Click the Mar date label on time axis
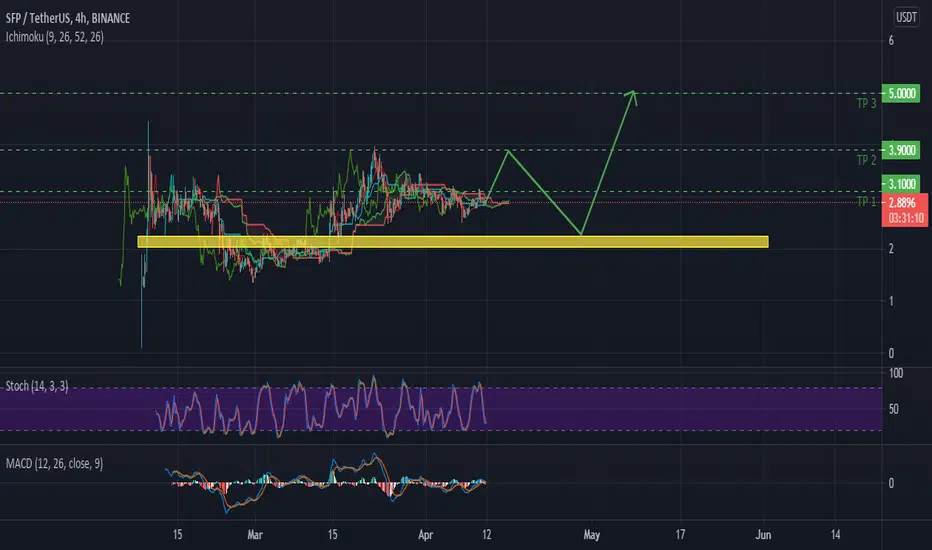 coord(255,535)
